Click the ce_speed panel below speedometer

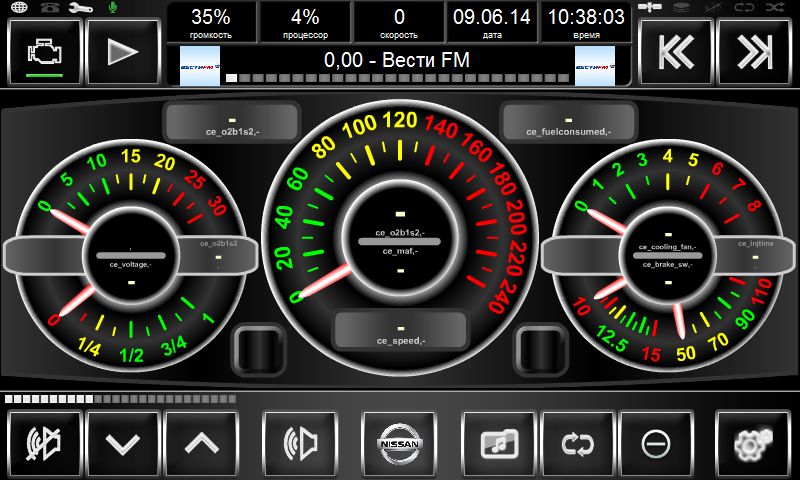point(401,331)
